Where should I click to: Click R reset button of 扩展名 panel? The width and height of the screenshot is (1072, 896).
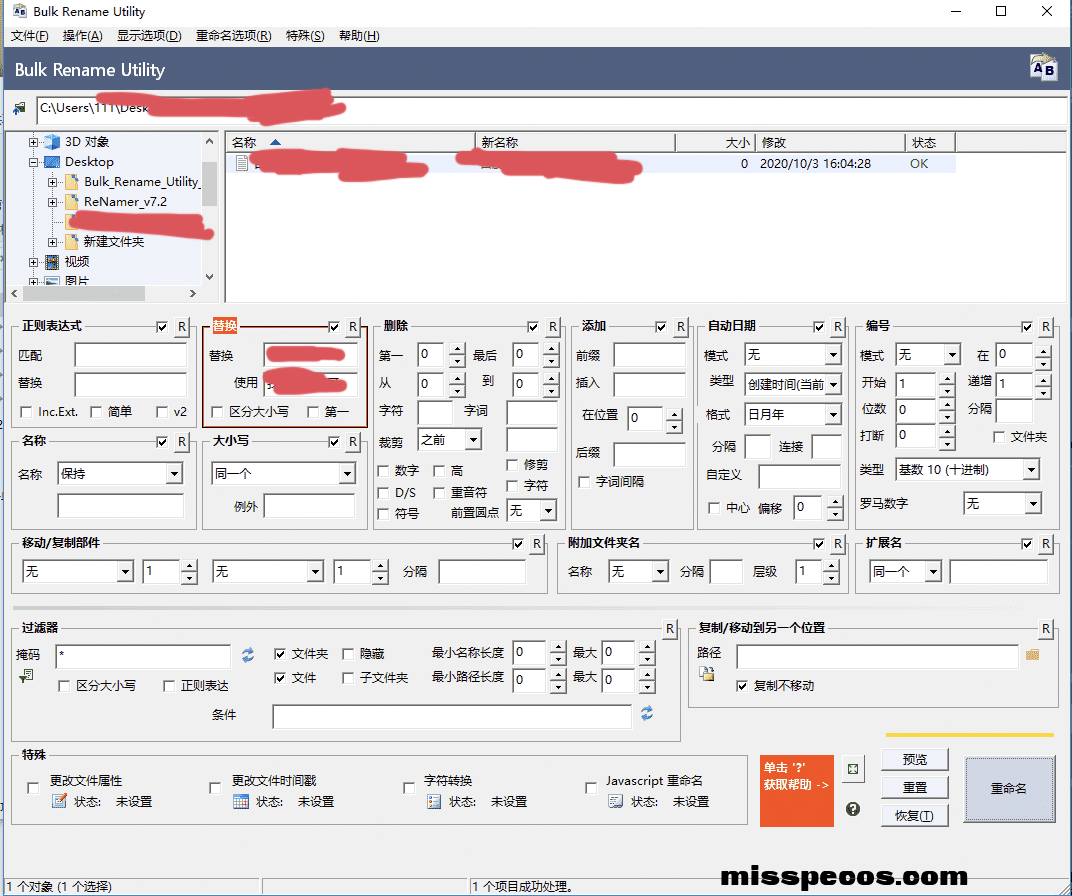point(1045,544)
